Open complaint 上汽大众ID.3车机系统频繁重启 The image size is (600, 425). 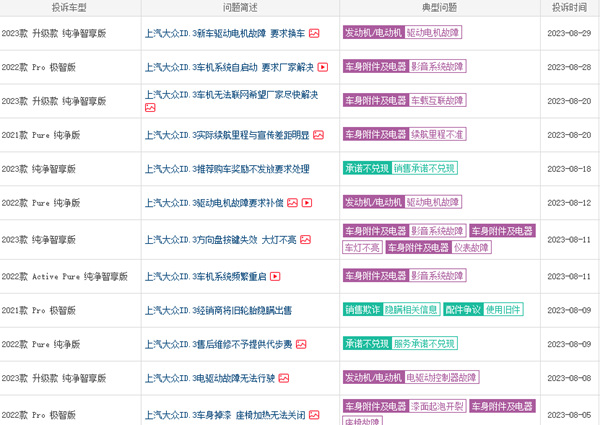(205, 277)
